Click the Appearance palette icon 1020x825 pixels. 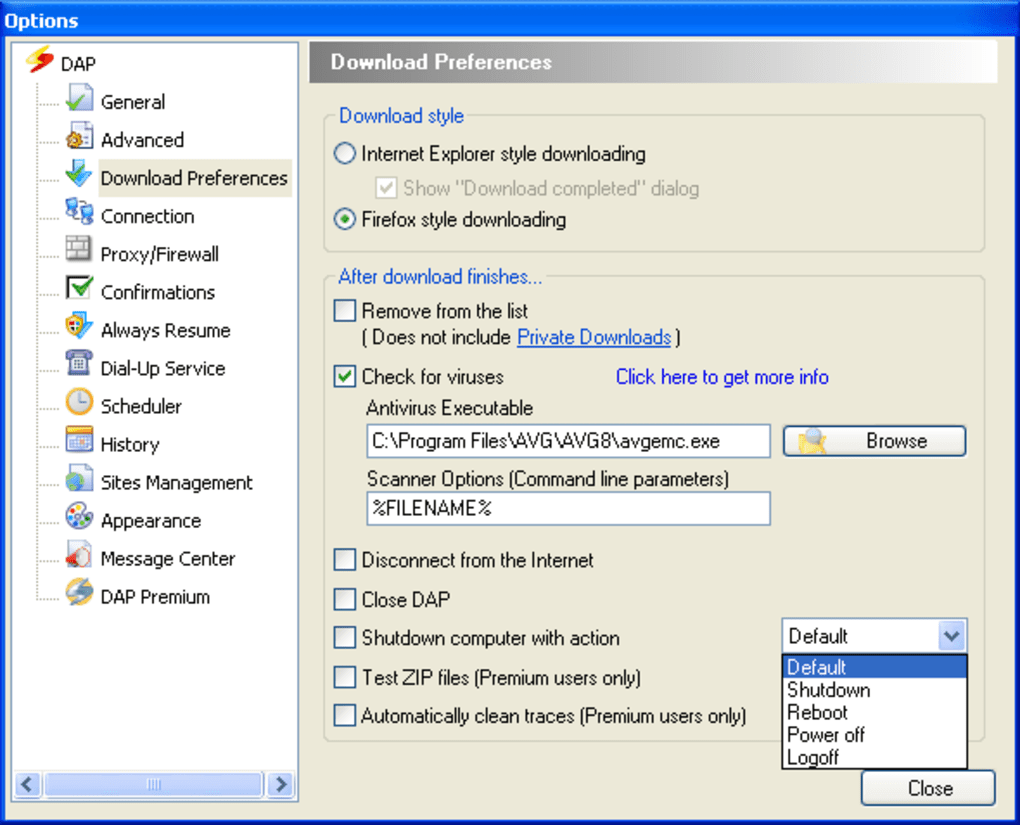[79, 519]
